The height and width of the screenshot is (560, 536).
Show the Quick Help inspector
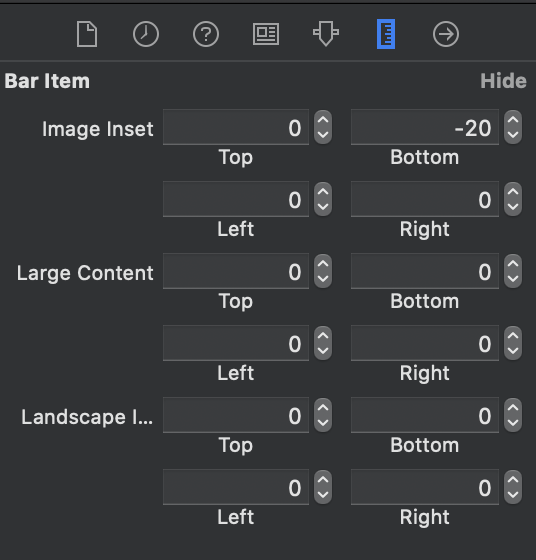[206, 34]
